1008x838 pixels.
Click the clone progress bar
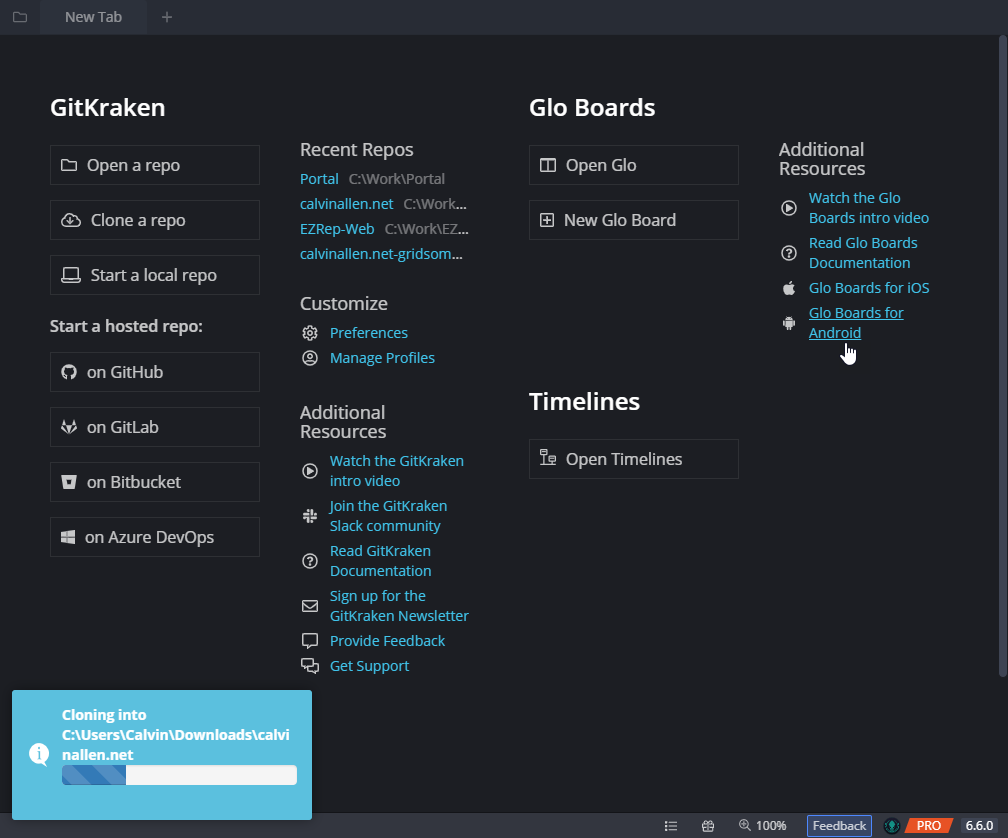(x=179, y=775)
